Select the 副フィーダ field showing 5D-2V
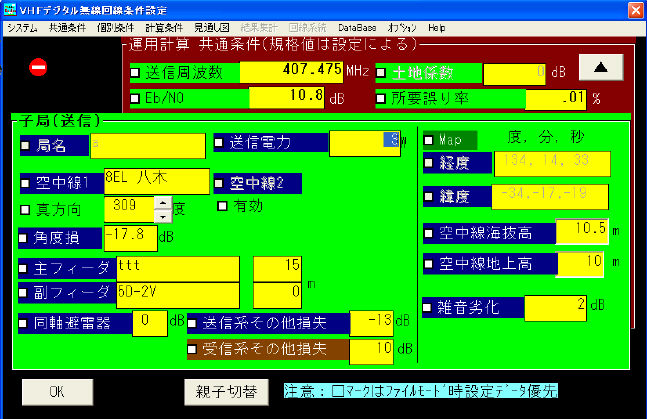Viewport: 647px width, 419px height. 176,294
